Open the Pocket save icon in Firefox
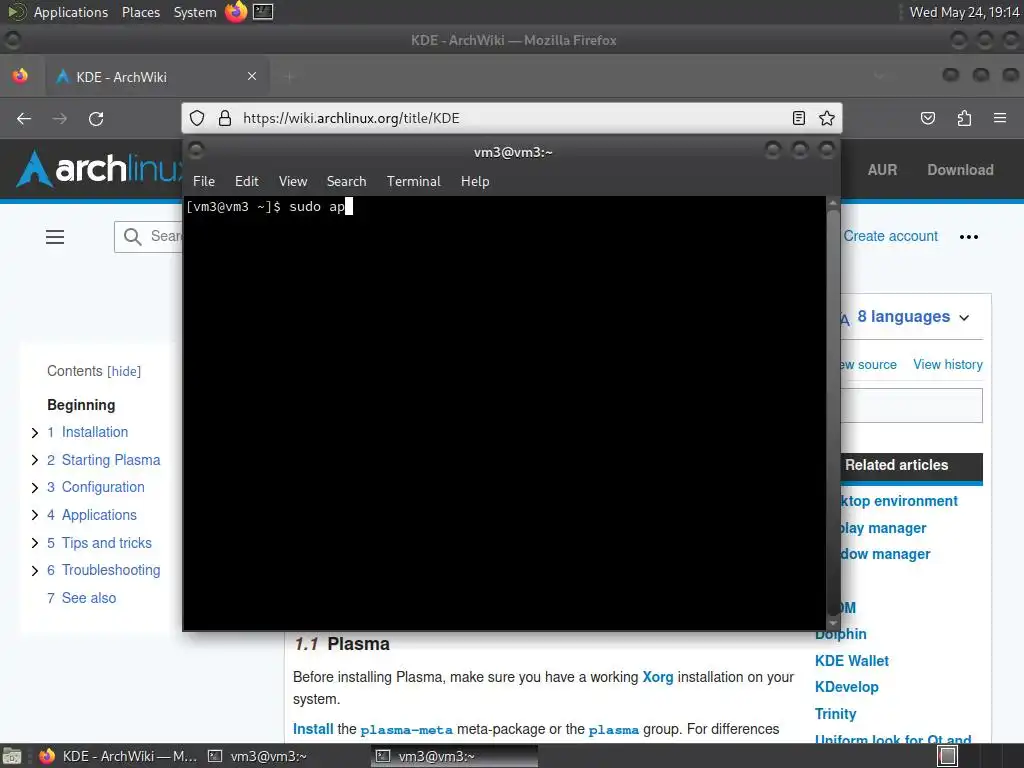 click(927, 118)
